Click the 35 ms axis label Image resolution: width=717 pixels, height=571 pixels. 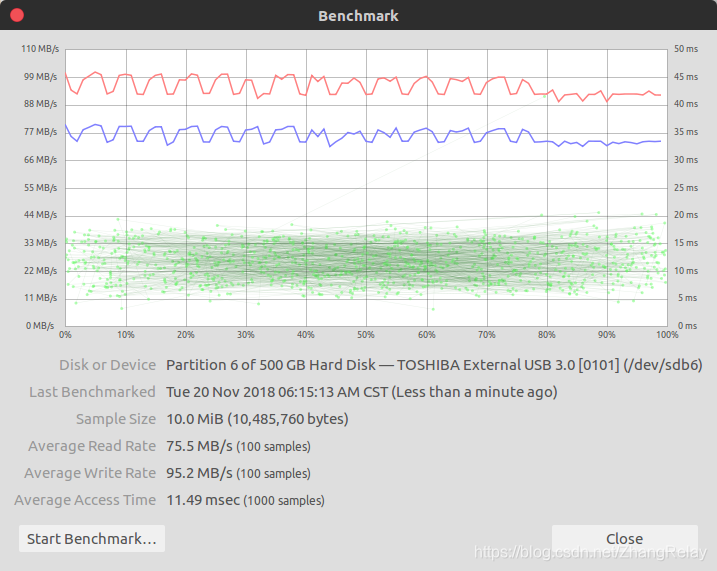click(686, 132)
